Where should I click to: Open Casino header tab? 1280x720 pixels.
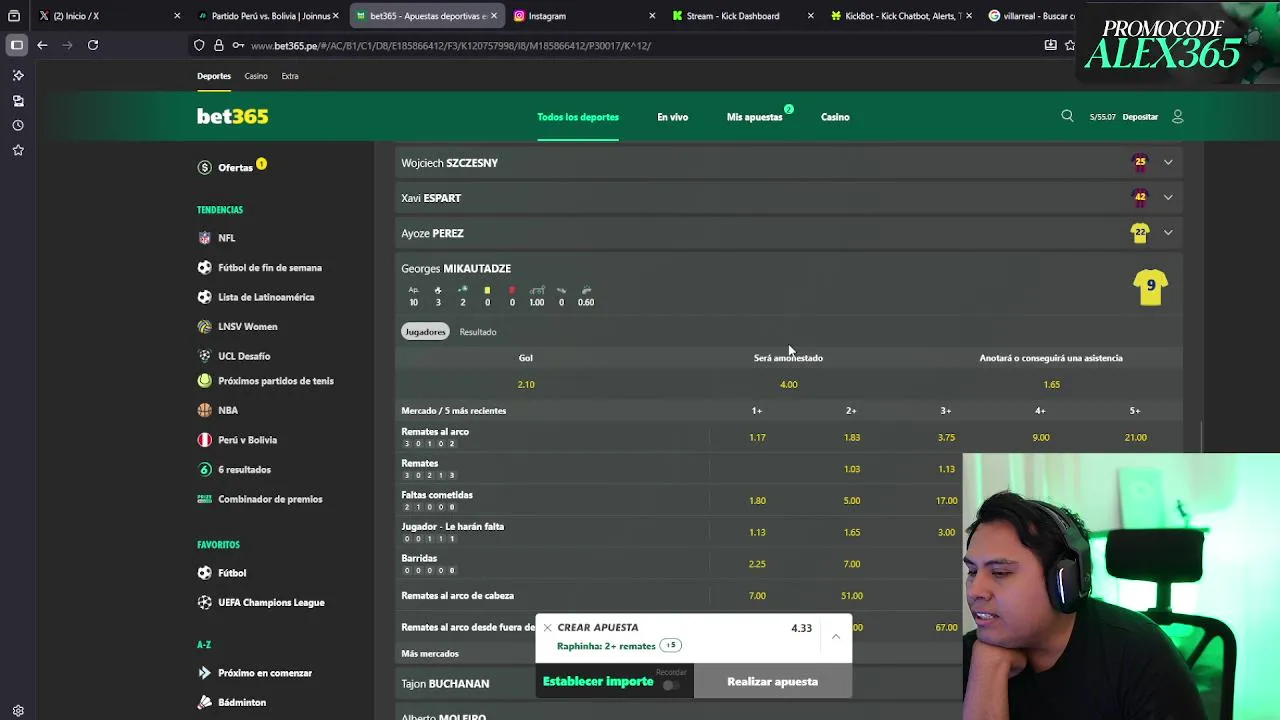pos(835,117)
